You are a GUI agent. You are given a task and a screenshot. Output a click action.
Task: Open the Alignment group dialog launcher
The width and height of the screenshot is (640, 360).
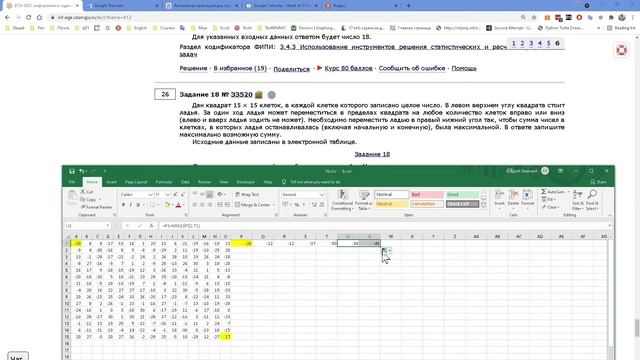point(276,215)
